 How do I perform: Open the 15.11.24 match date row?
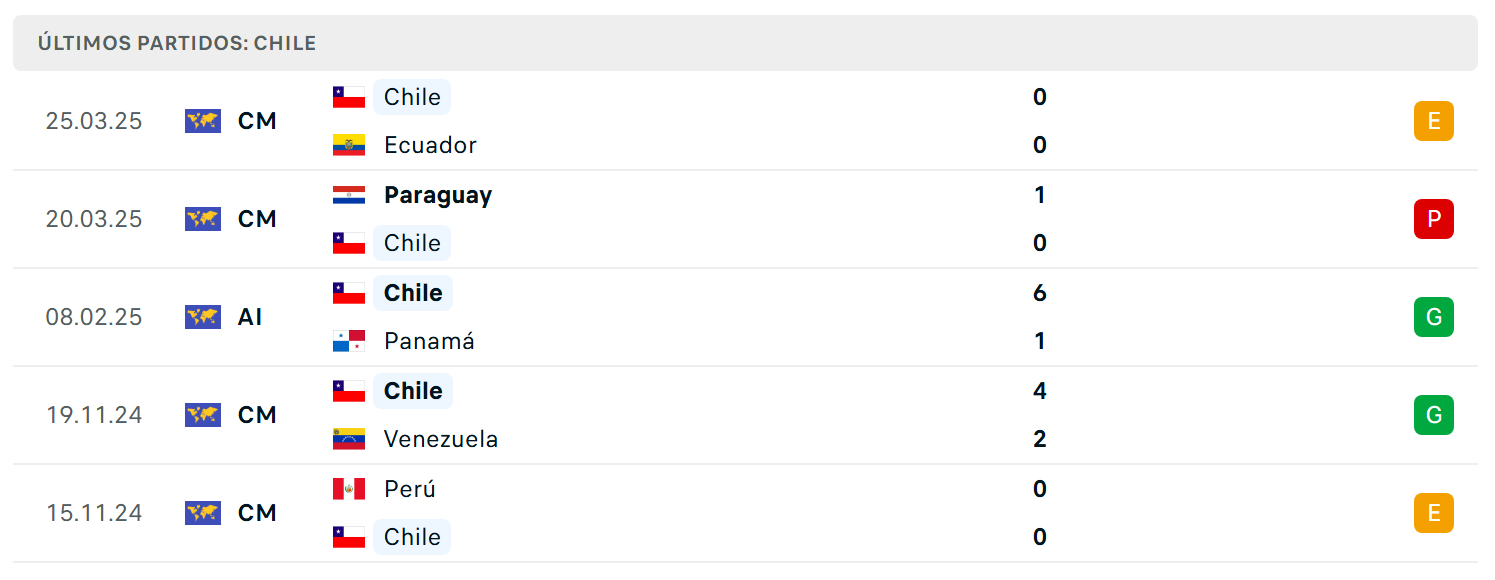click(745, 513)
